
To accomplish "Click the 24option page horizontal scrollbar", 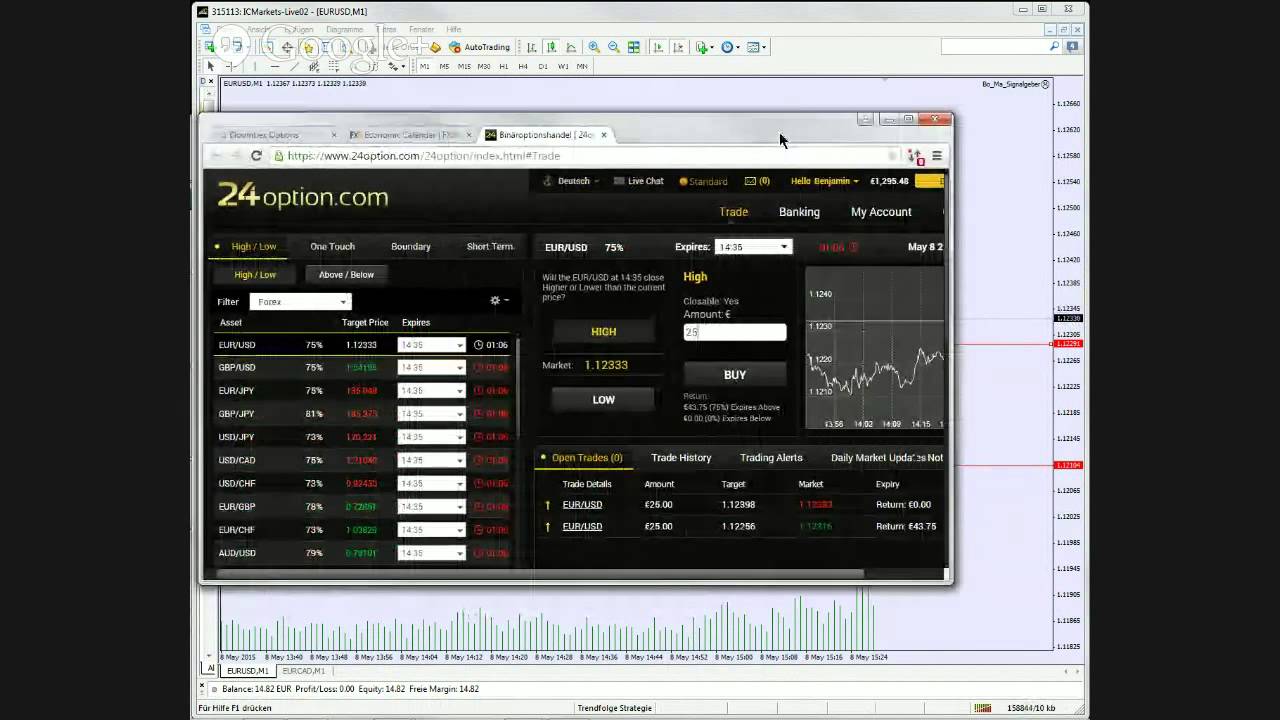I will [540, 574].
